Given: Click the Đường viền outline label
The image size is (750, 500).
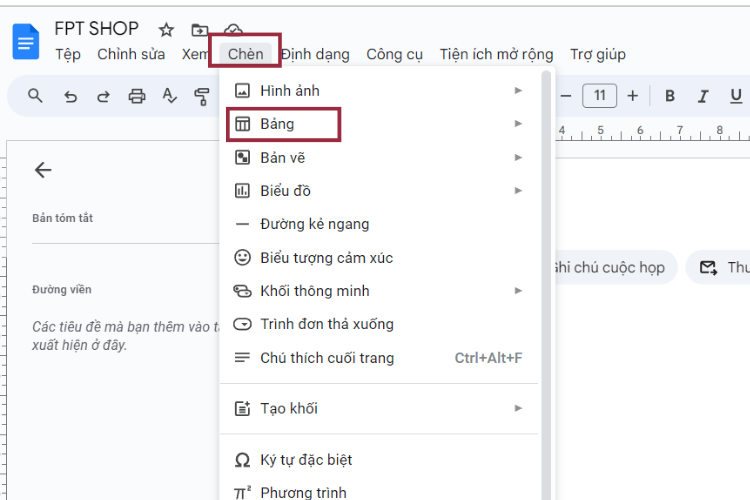Looking at the screenshot, I should pyautogui.click(x=62, y=289).
